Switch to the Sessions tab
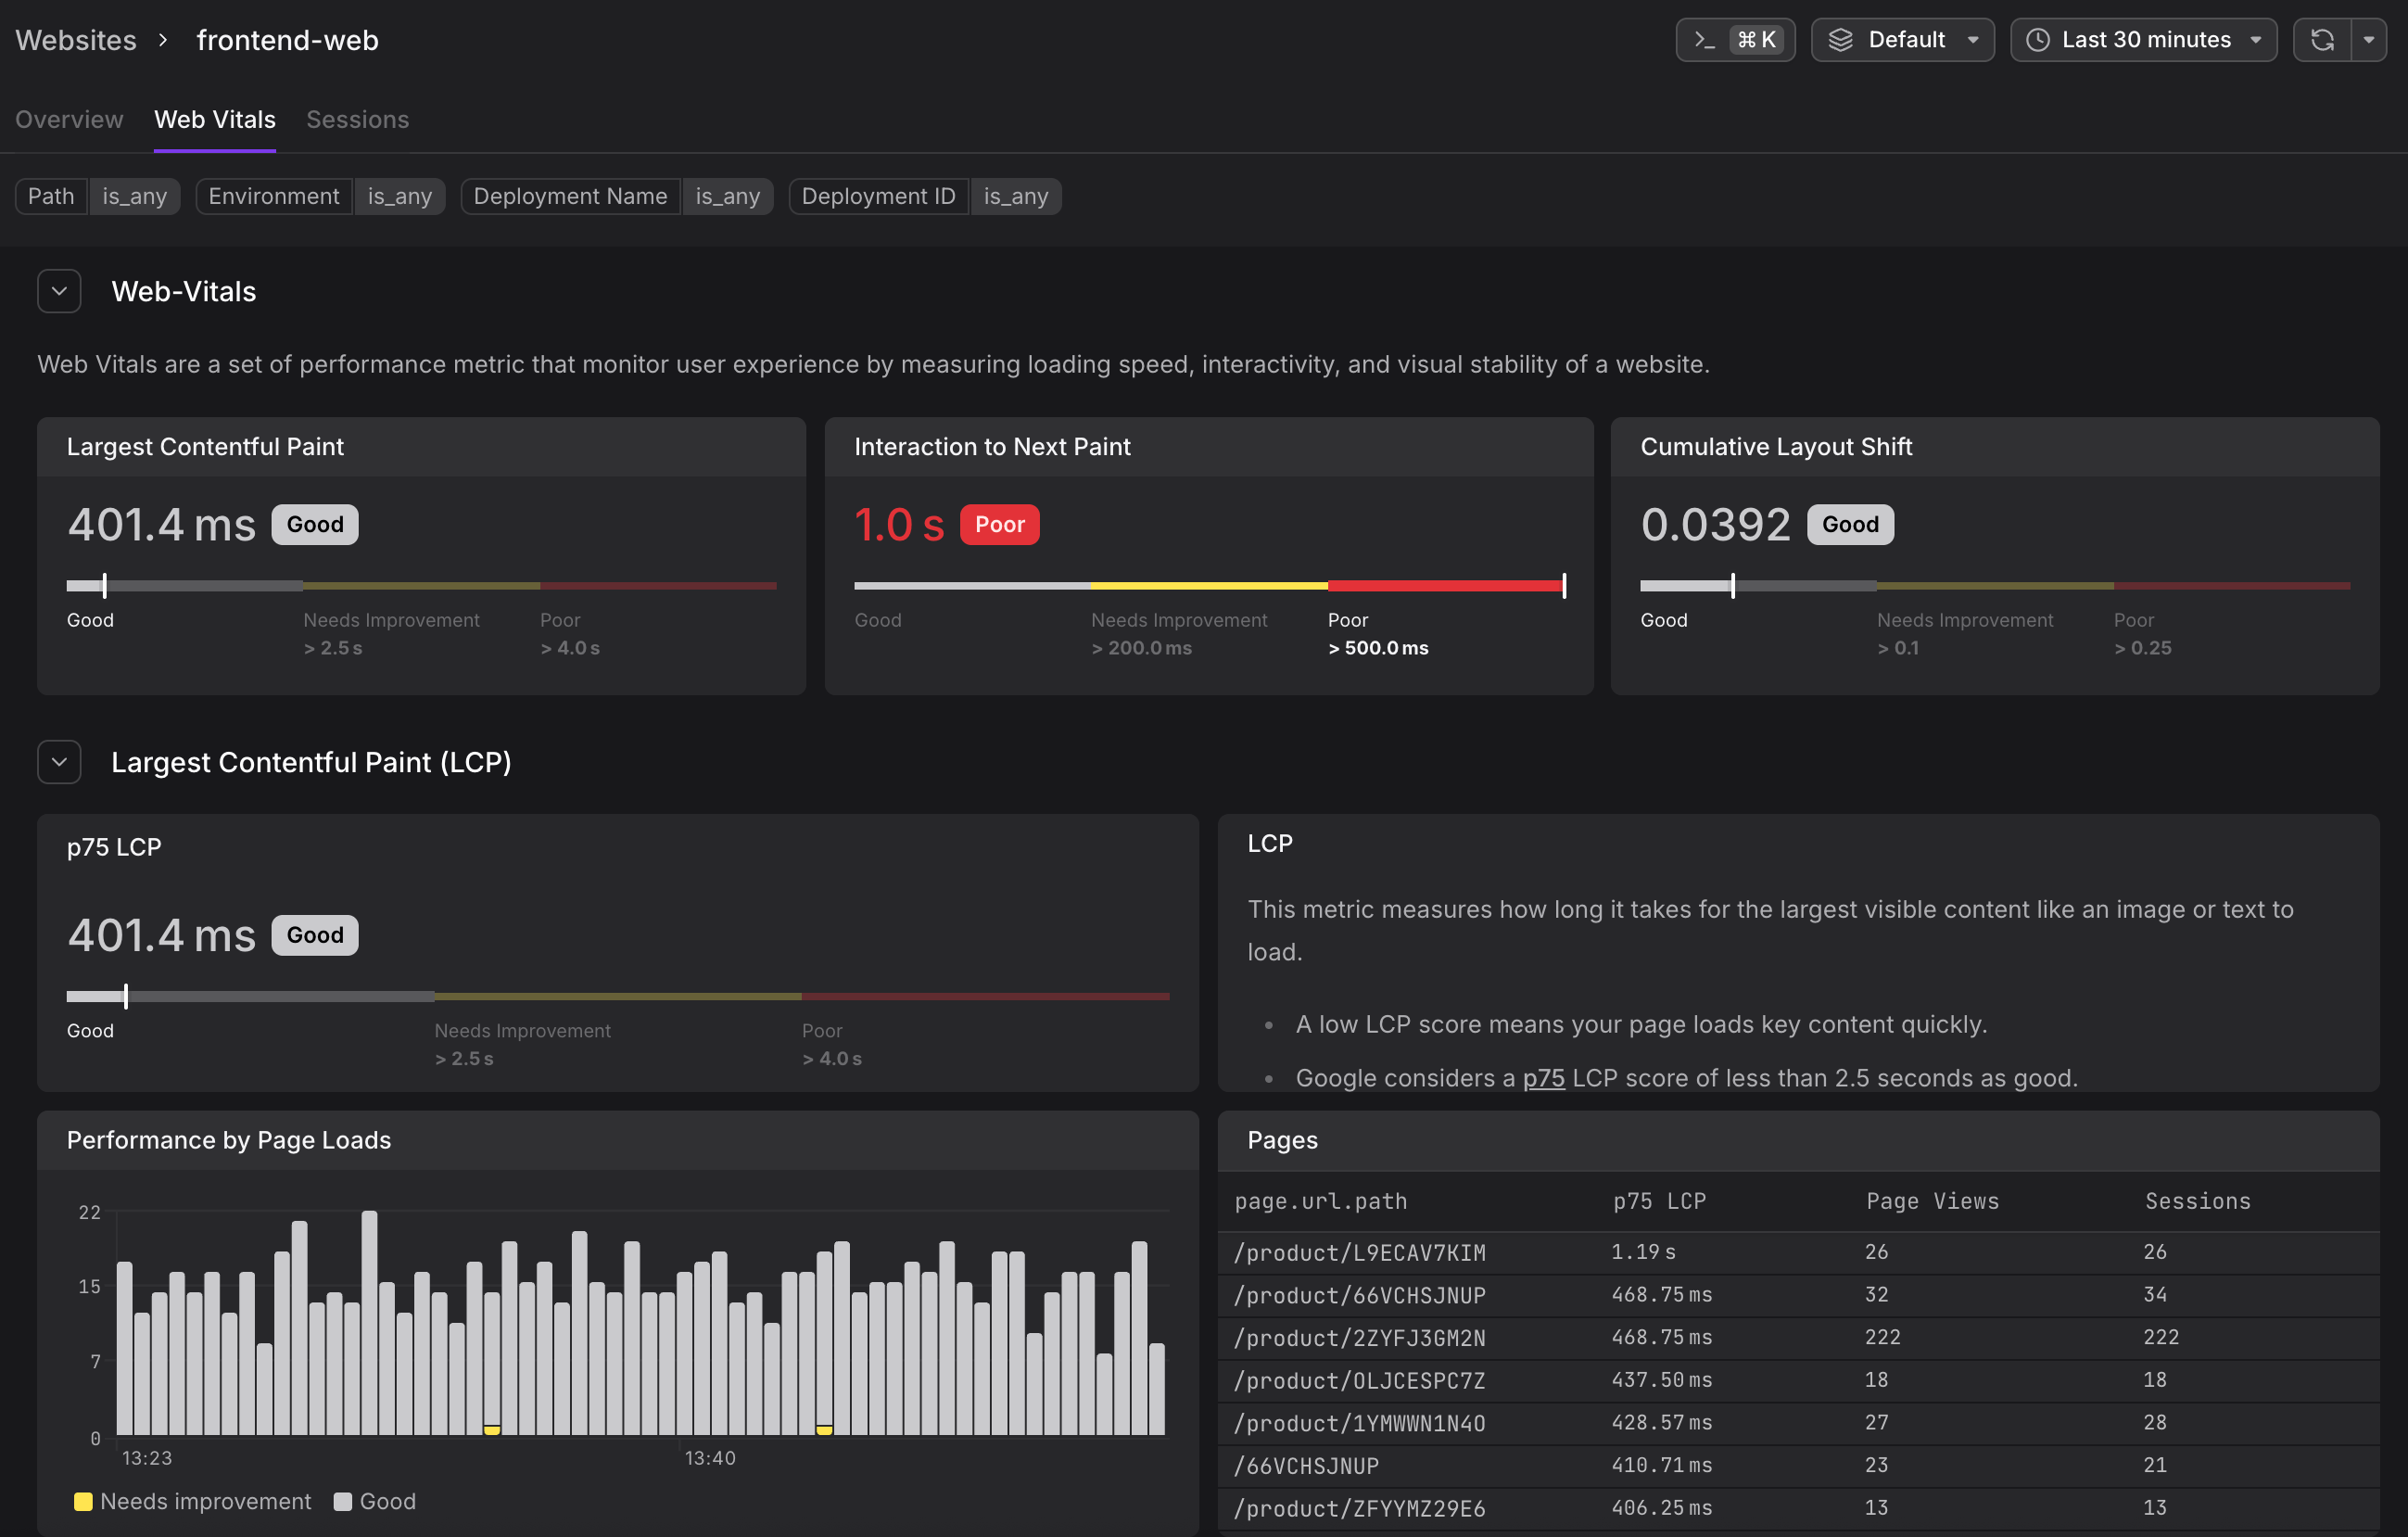 [x=357, y=119]
